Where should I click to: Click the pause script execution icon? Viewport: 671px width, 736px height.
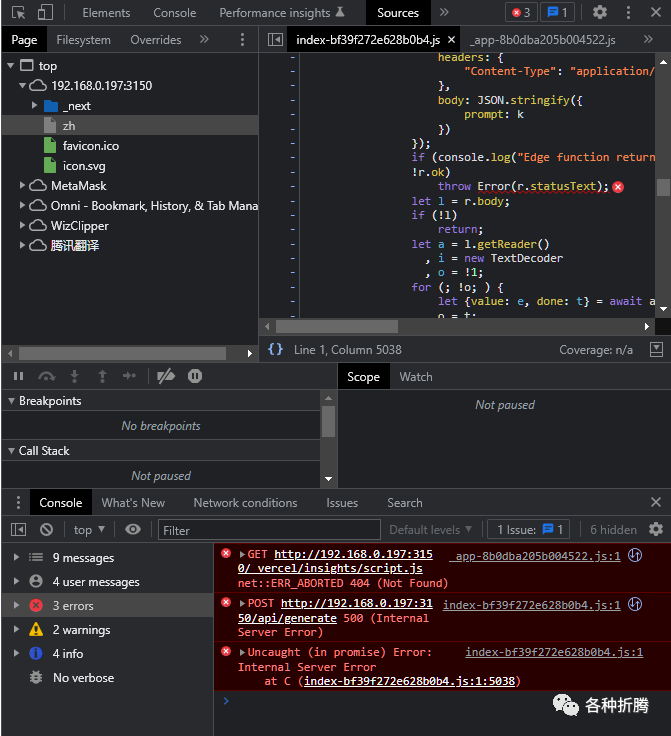18,376
